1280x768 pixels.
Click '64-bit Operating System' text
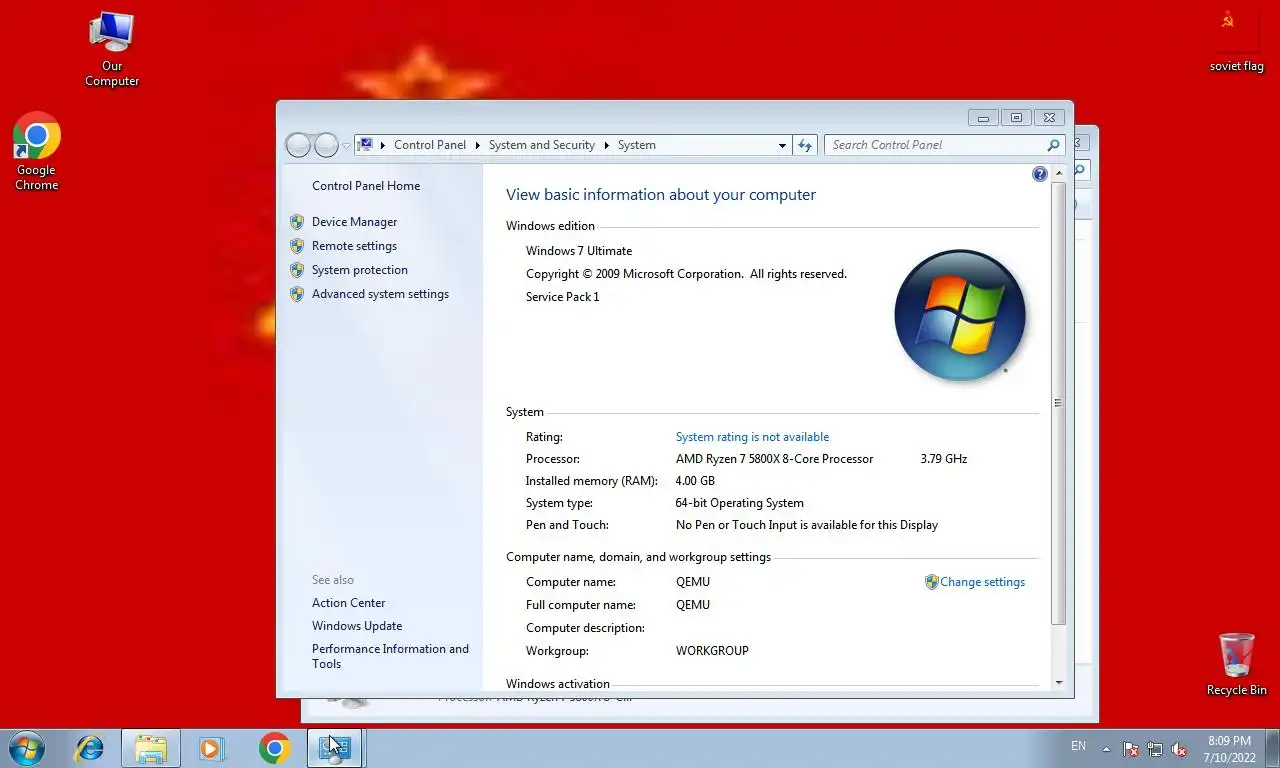pos(739,503)
